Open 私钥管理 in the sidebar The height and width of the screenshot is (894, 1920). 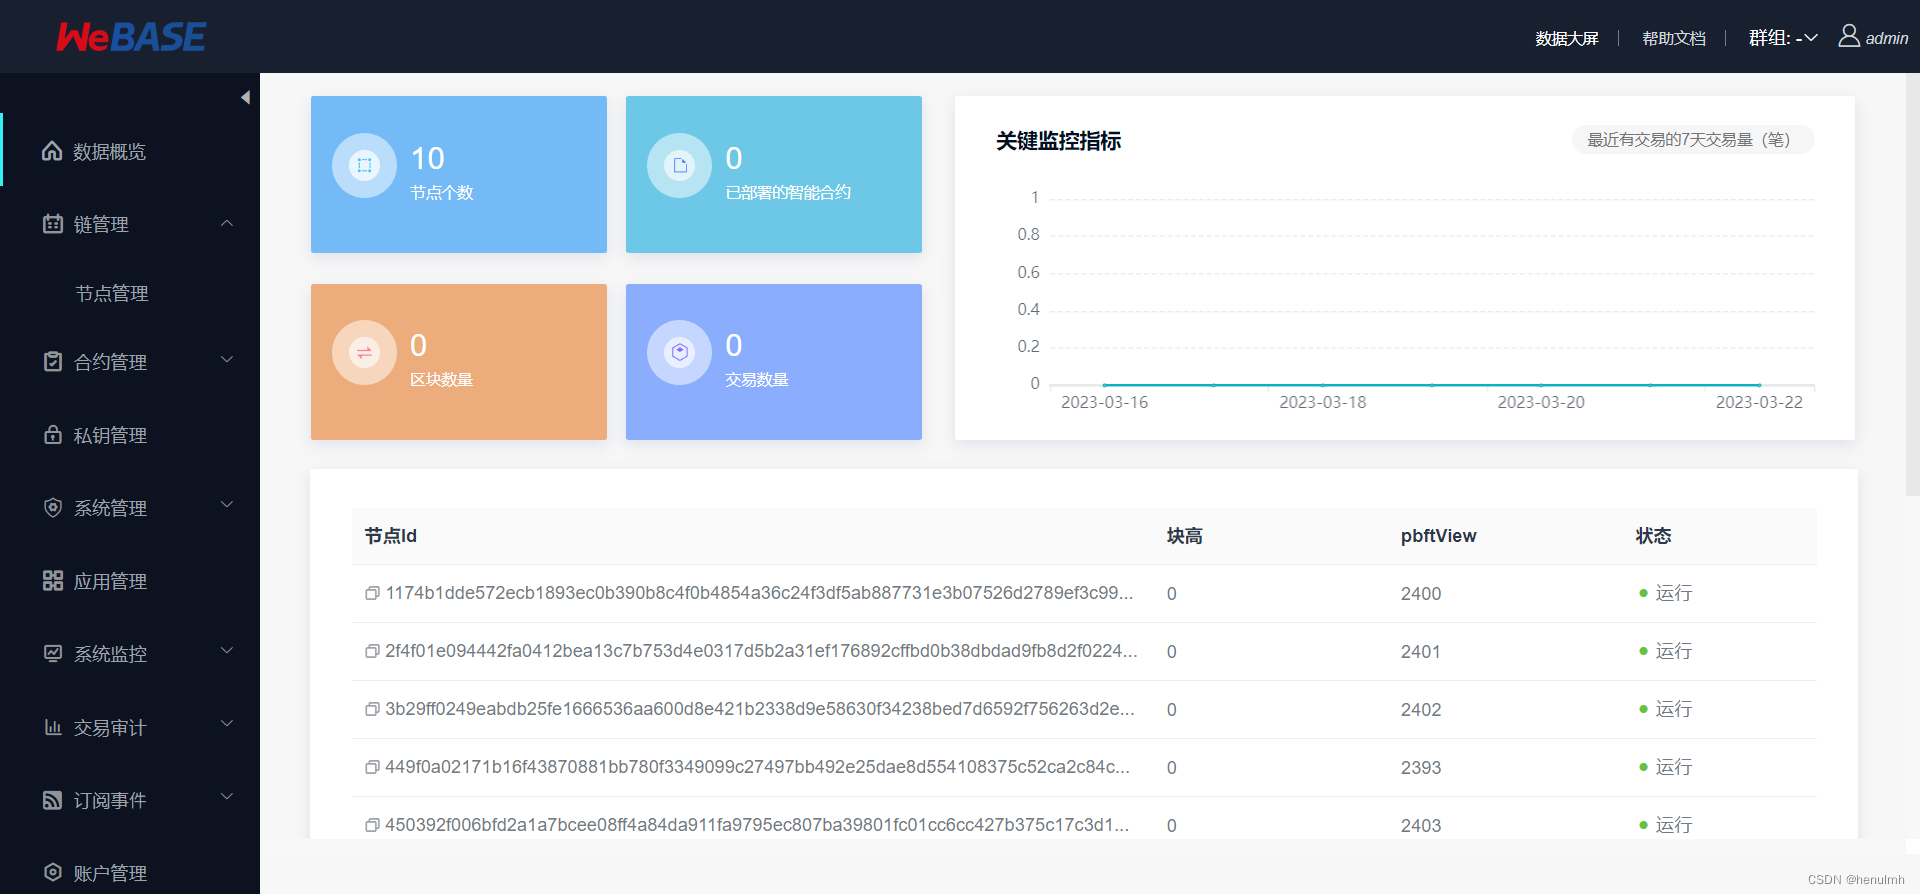pyautogui.click(x=130, y=435)
